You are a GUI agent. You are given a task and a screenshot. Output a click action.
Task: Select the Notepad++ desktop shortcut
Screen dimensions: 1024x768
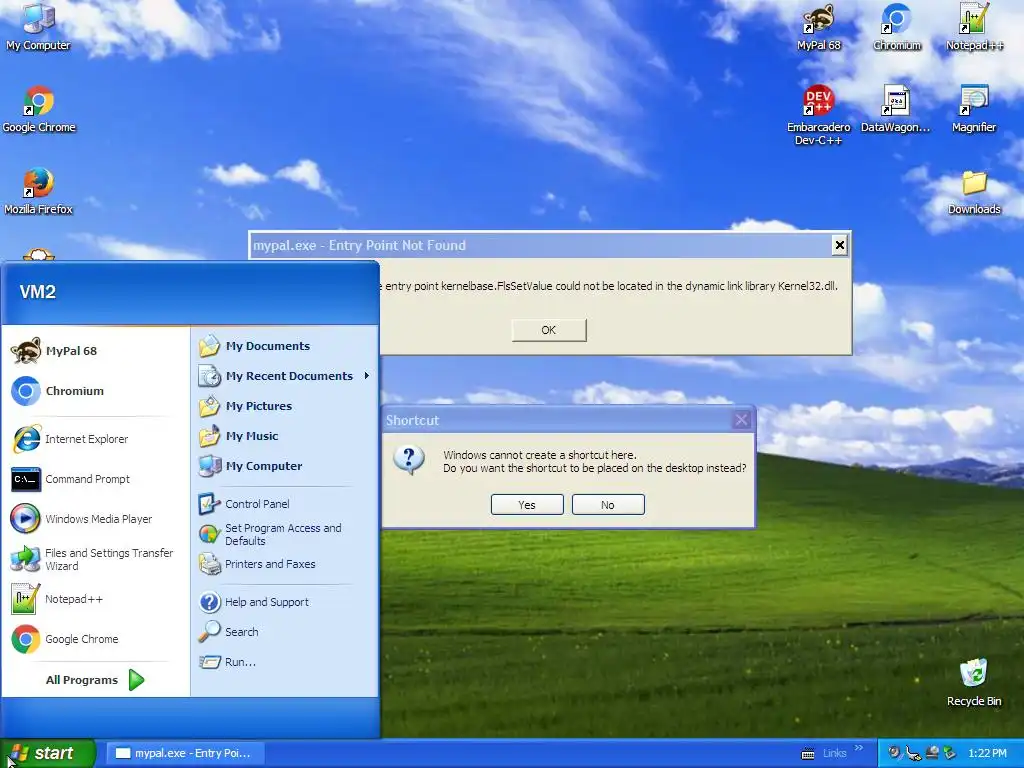tap(974, 27)
